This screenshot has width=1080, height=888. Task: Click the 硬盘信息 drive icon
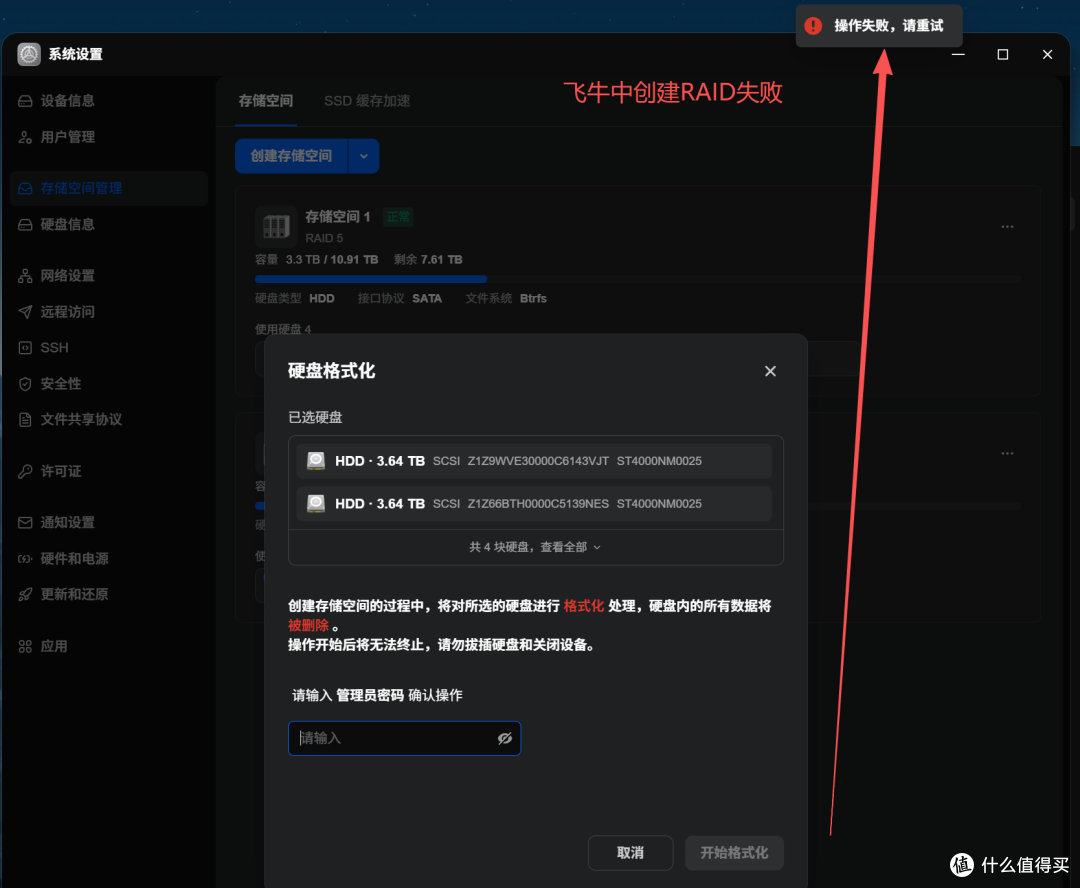click(x=25, y=225)
